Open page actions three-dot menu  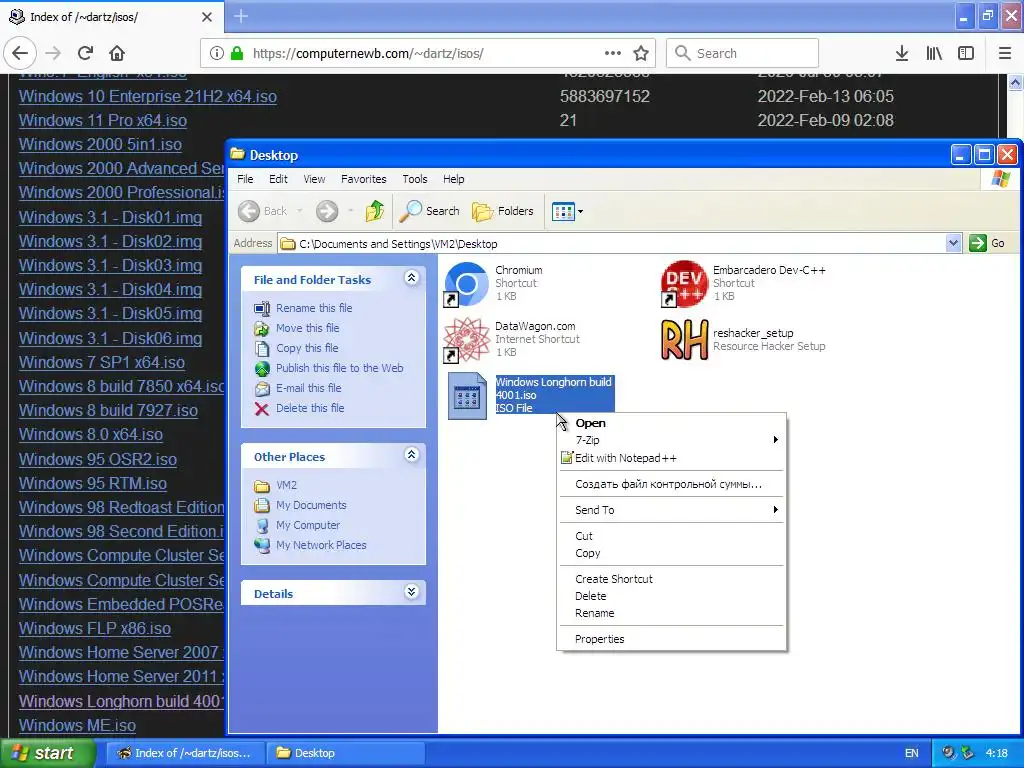click(613, 53)
